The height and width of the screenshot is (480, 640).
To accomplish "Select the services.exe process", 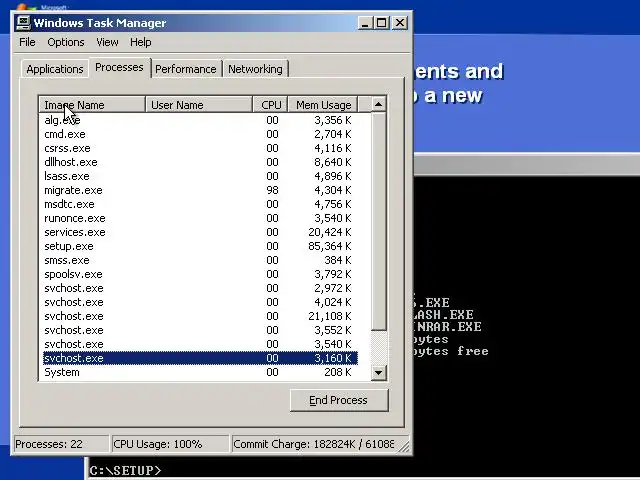I will point(200,232).
